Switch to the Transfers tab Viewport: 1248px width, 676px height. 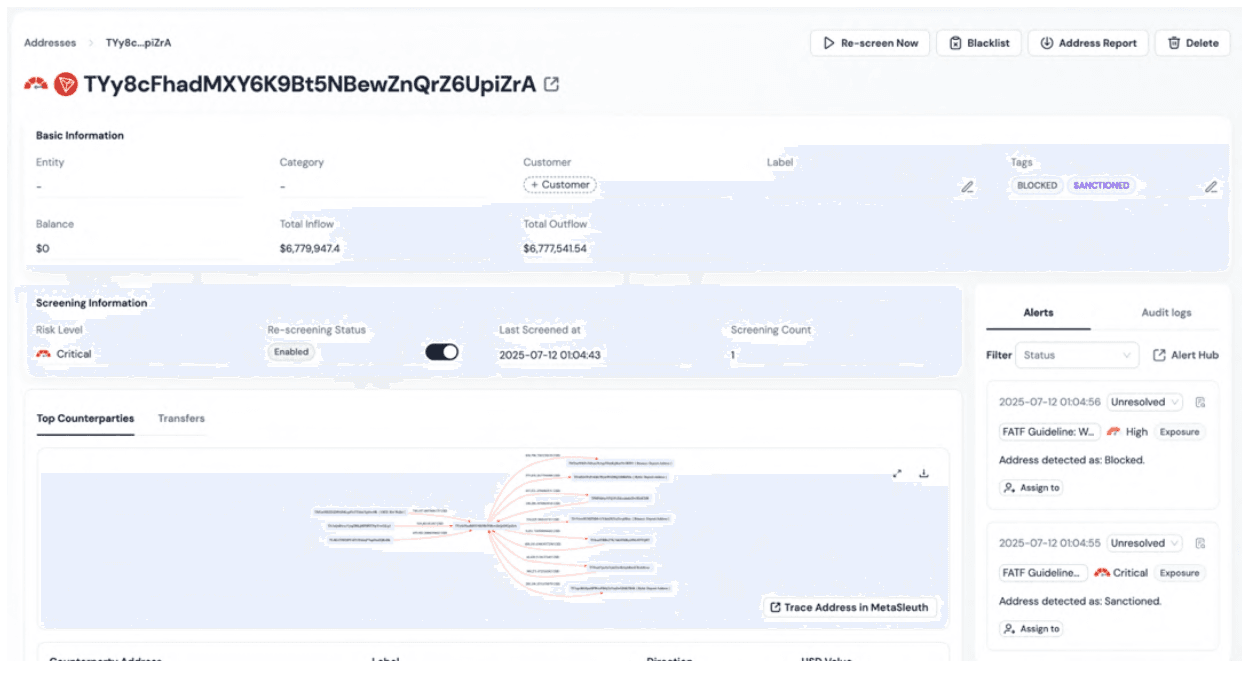pyautogui.click(x=181, y=418)
